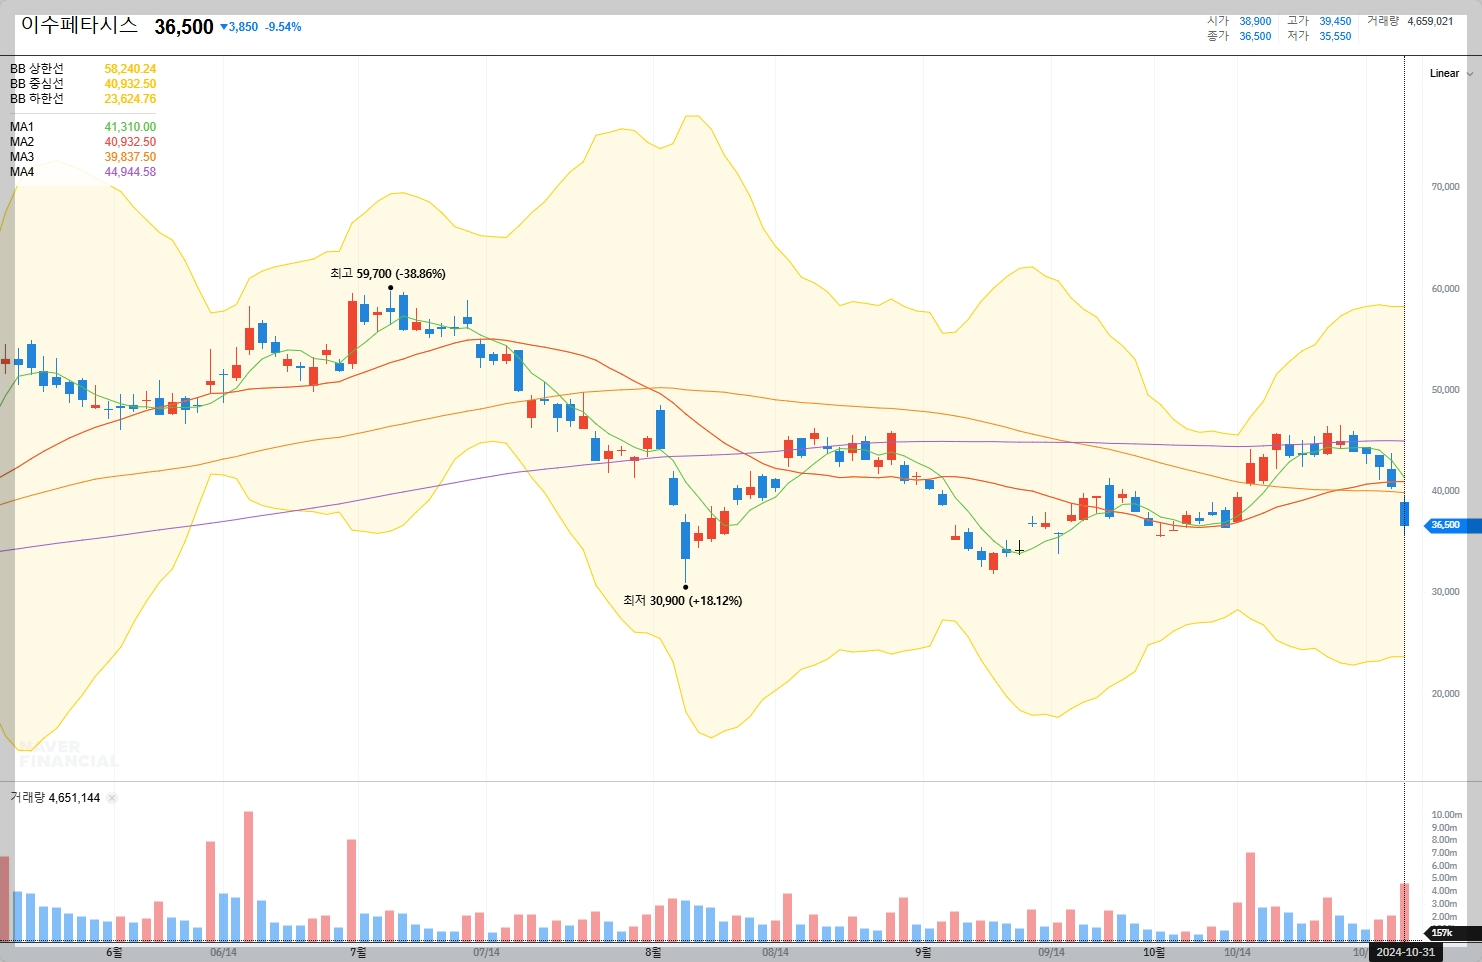Click the 23,624.76 lower band value
The image size is (1482, 962).
click(130, 99)
